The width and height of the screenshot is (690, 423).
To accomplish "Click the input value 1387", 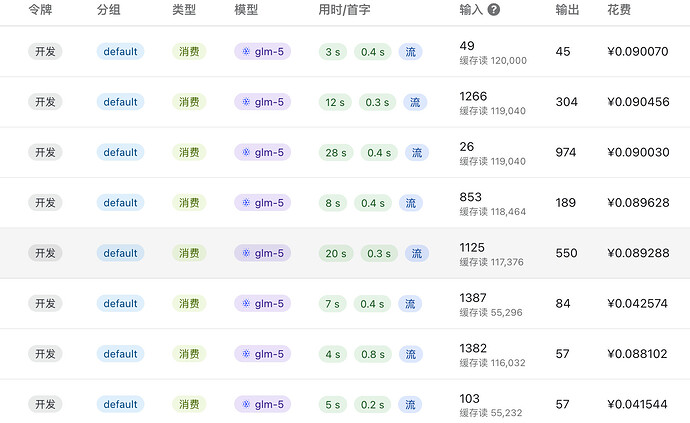I will [x=473, y=298].
